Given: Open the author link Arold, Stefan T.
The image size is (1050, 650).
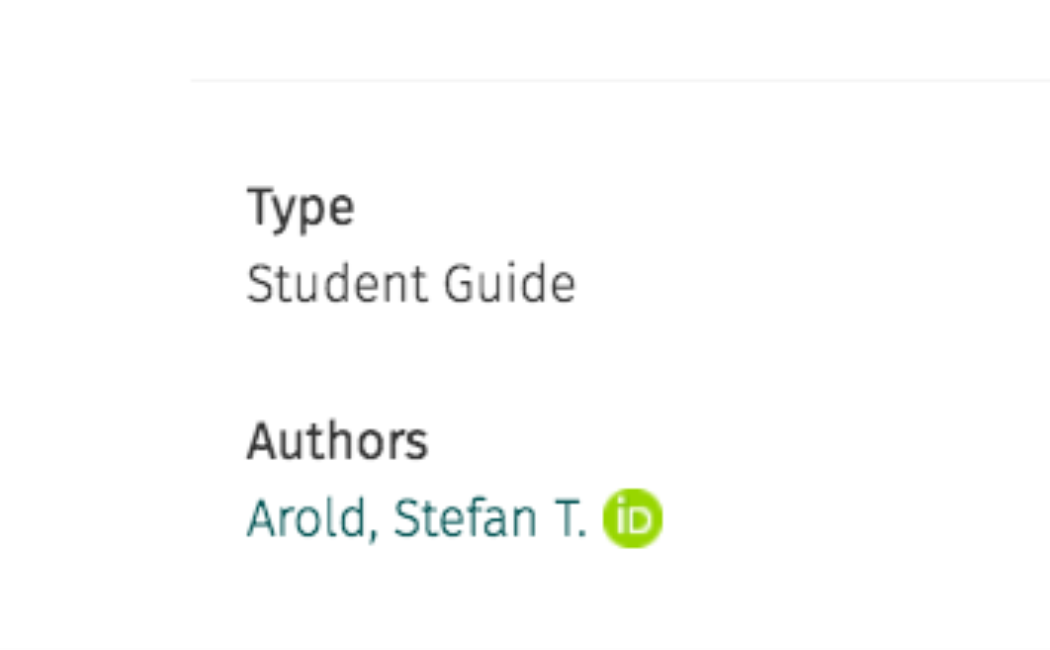Looking at the screenshot, I should point(416,519).
